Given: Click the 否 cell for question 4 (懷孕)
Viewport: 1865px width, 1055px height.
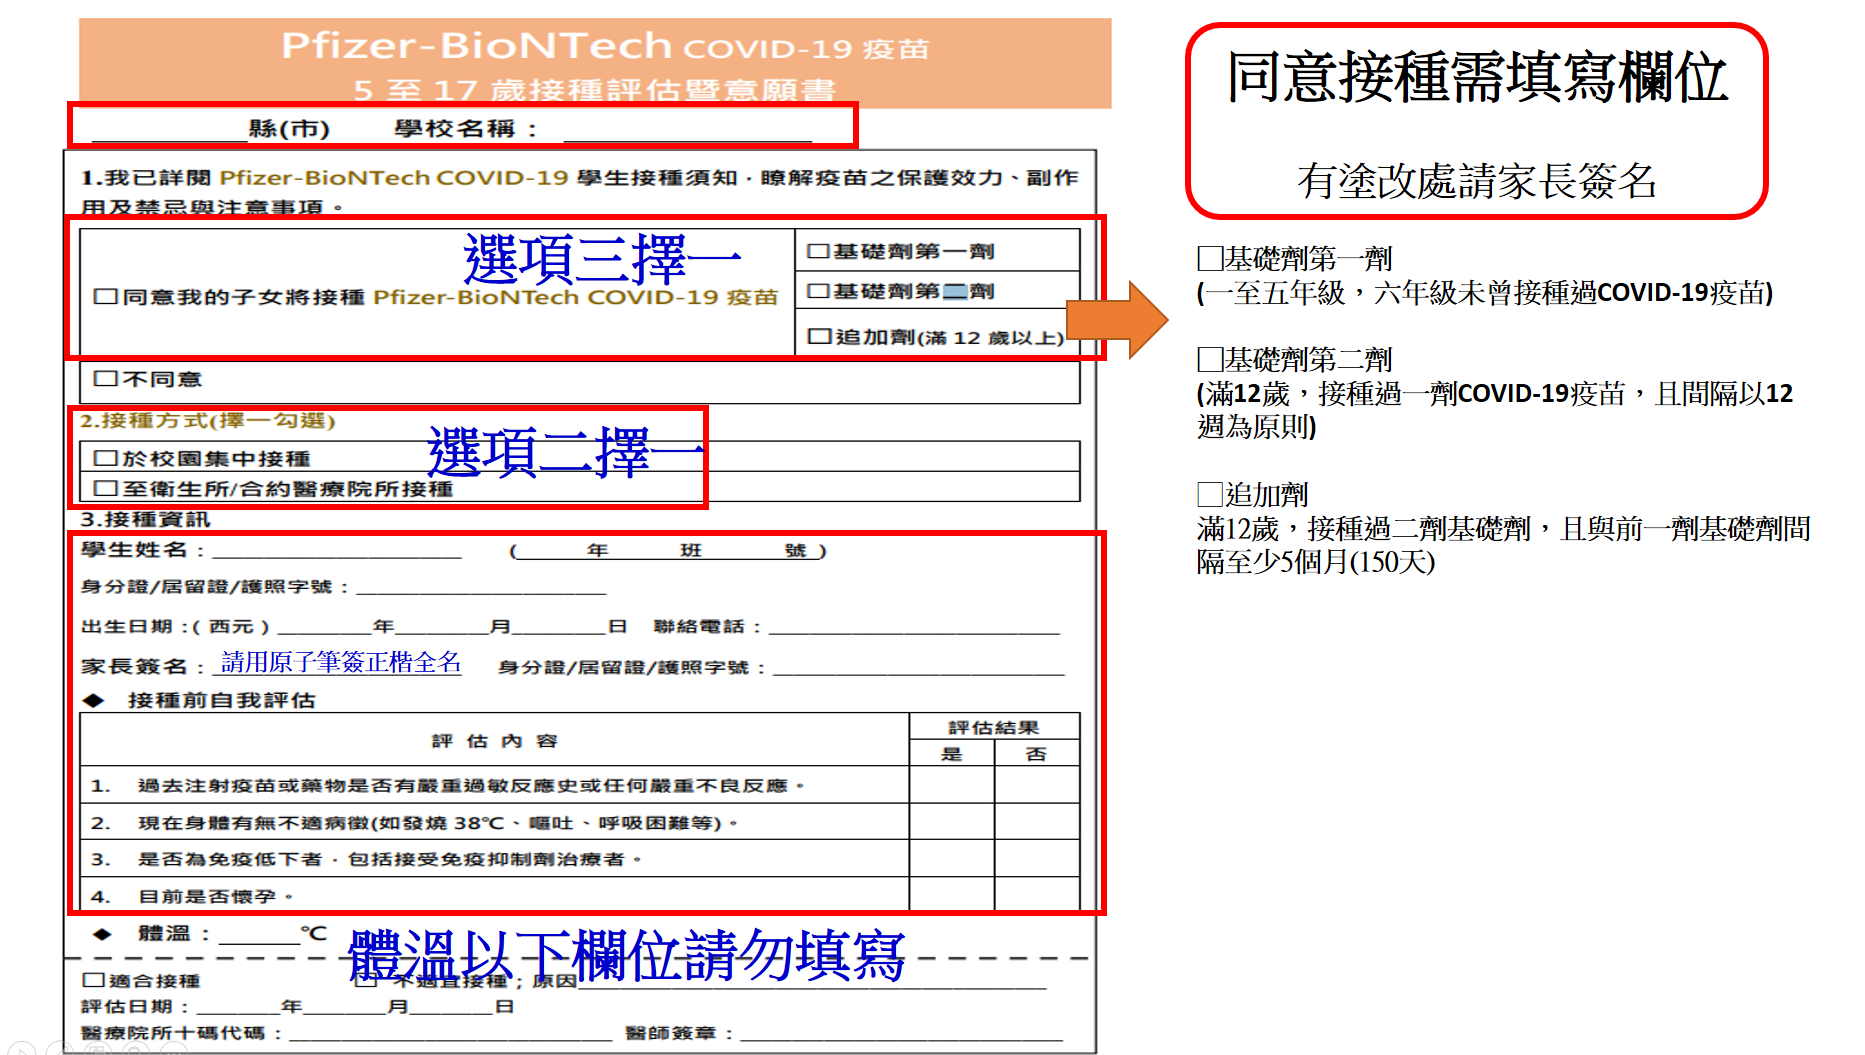Looking at the screenshot, I should click(x=1037, y=895).
